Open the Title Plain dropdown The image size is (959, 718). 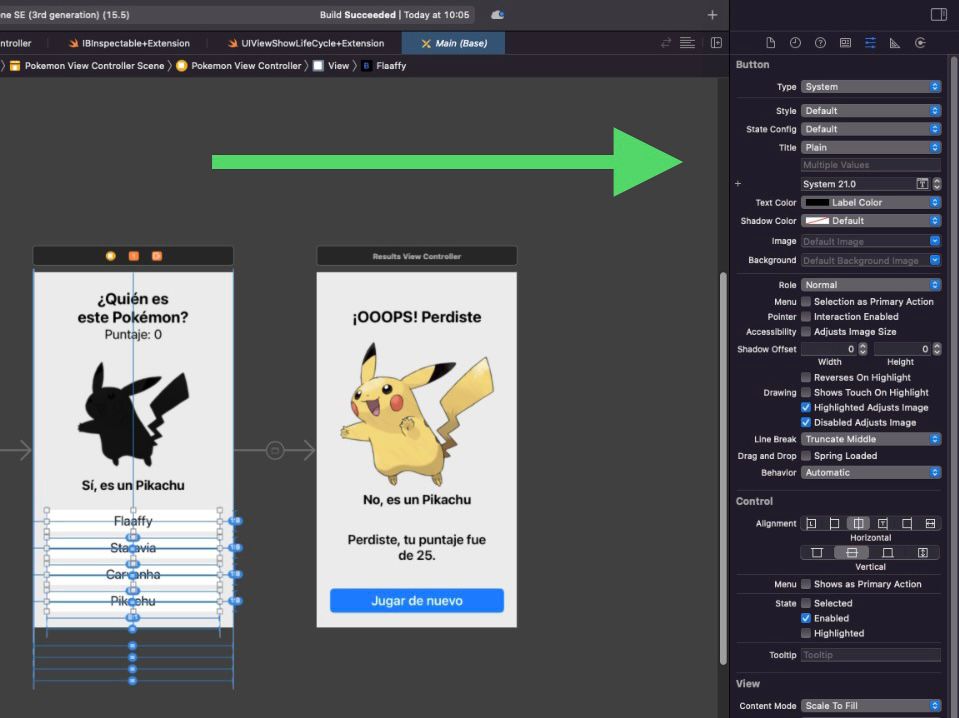click(871, 147)
